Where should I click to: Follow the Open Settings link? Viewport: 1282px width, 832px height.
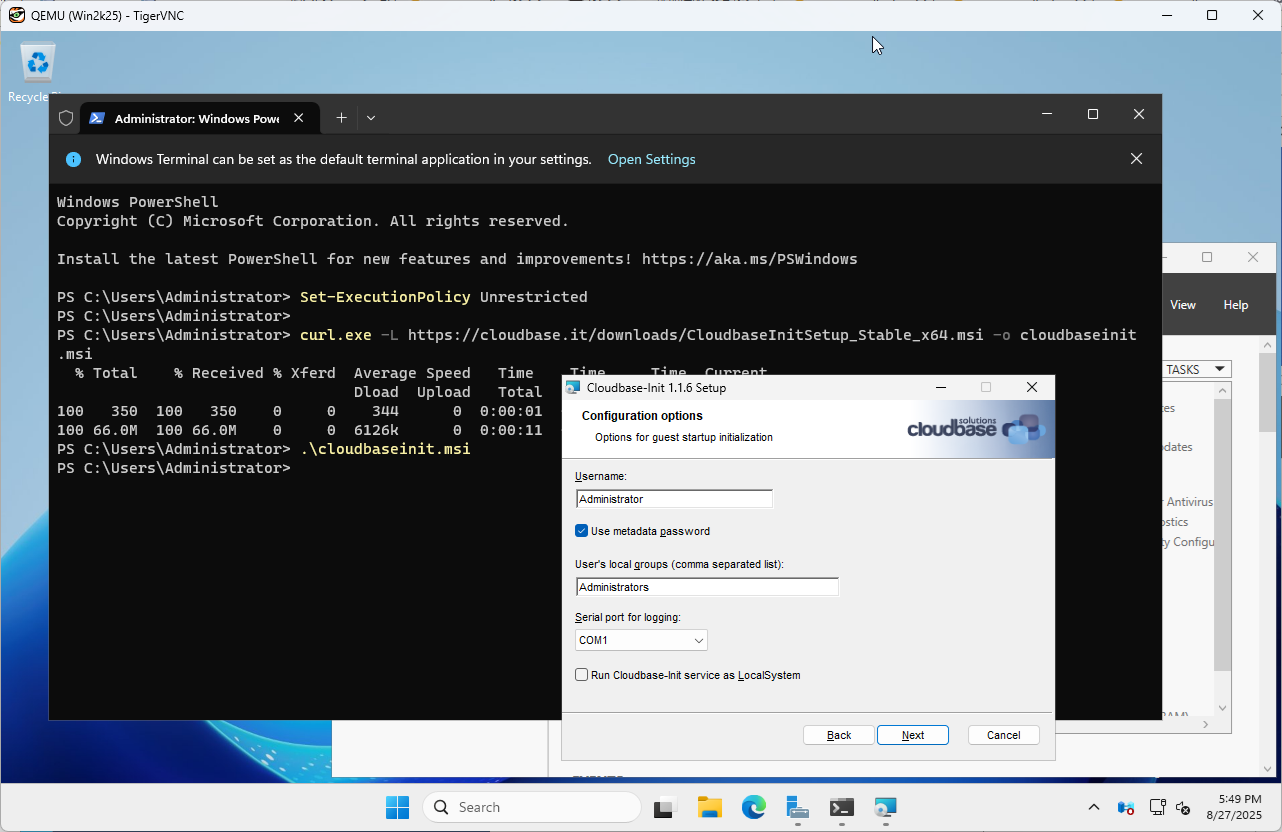[x=651, y=159]
